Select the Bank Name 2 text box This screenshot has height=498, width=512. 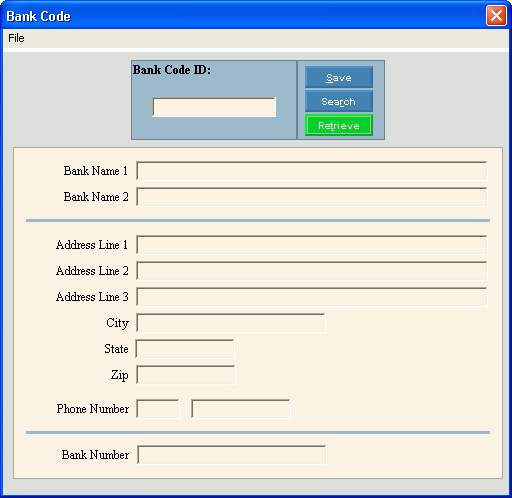pyautogui.click(x=312, y=197)
